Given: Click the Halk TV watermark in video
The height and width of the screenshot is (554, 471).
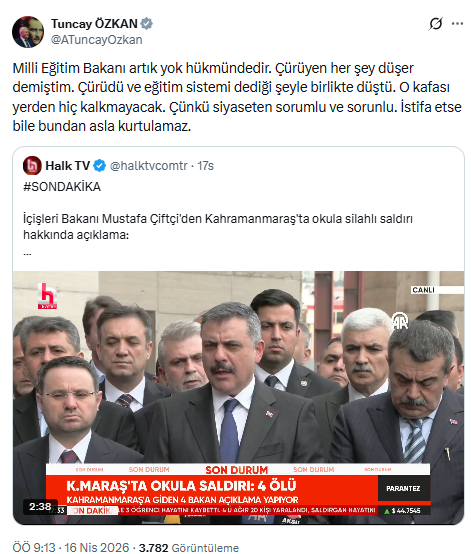Looking at the screenshot, I should (47, 296).
